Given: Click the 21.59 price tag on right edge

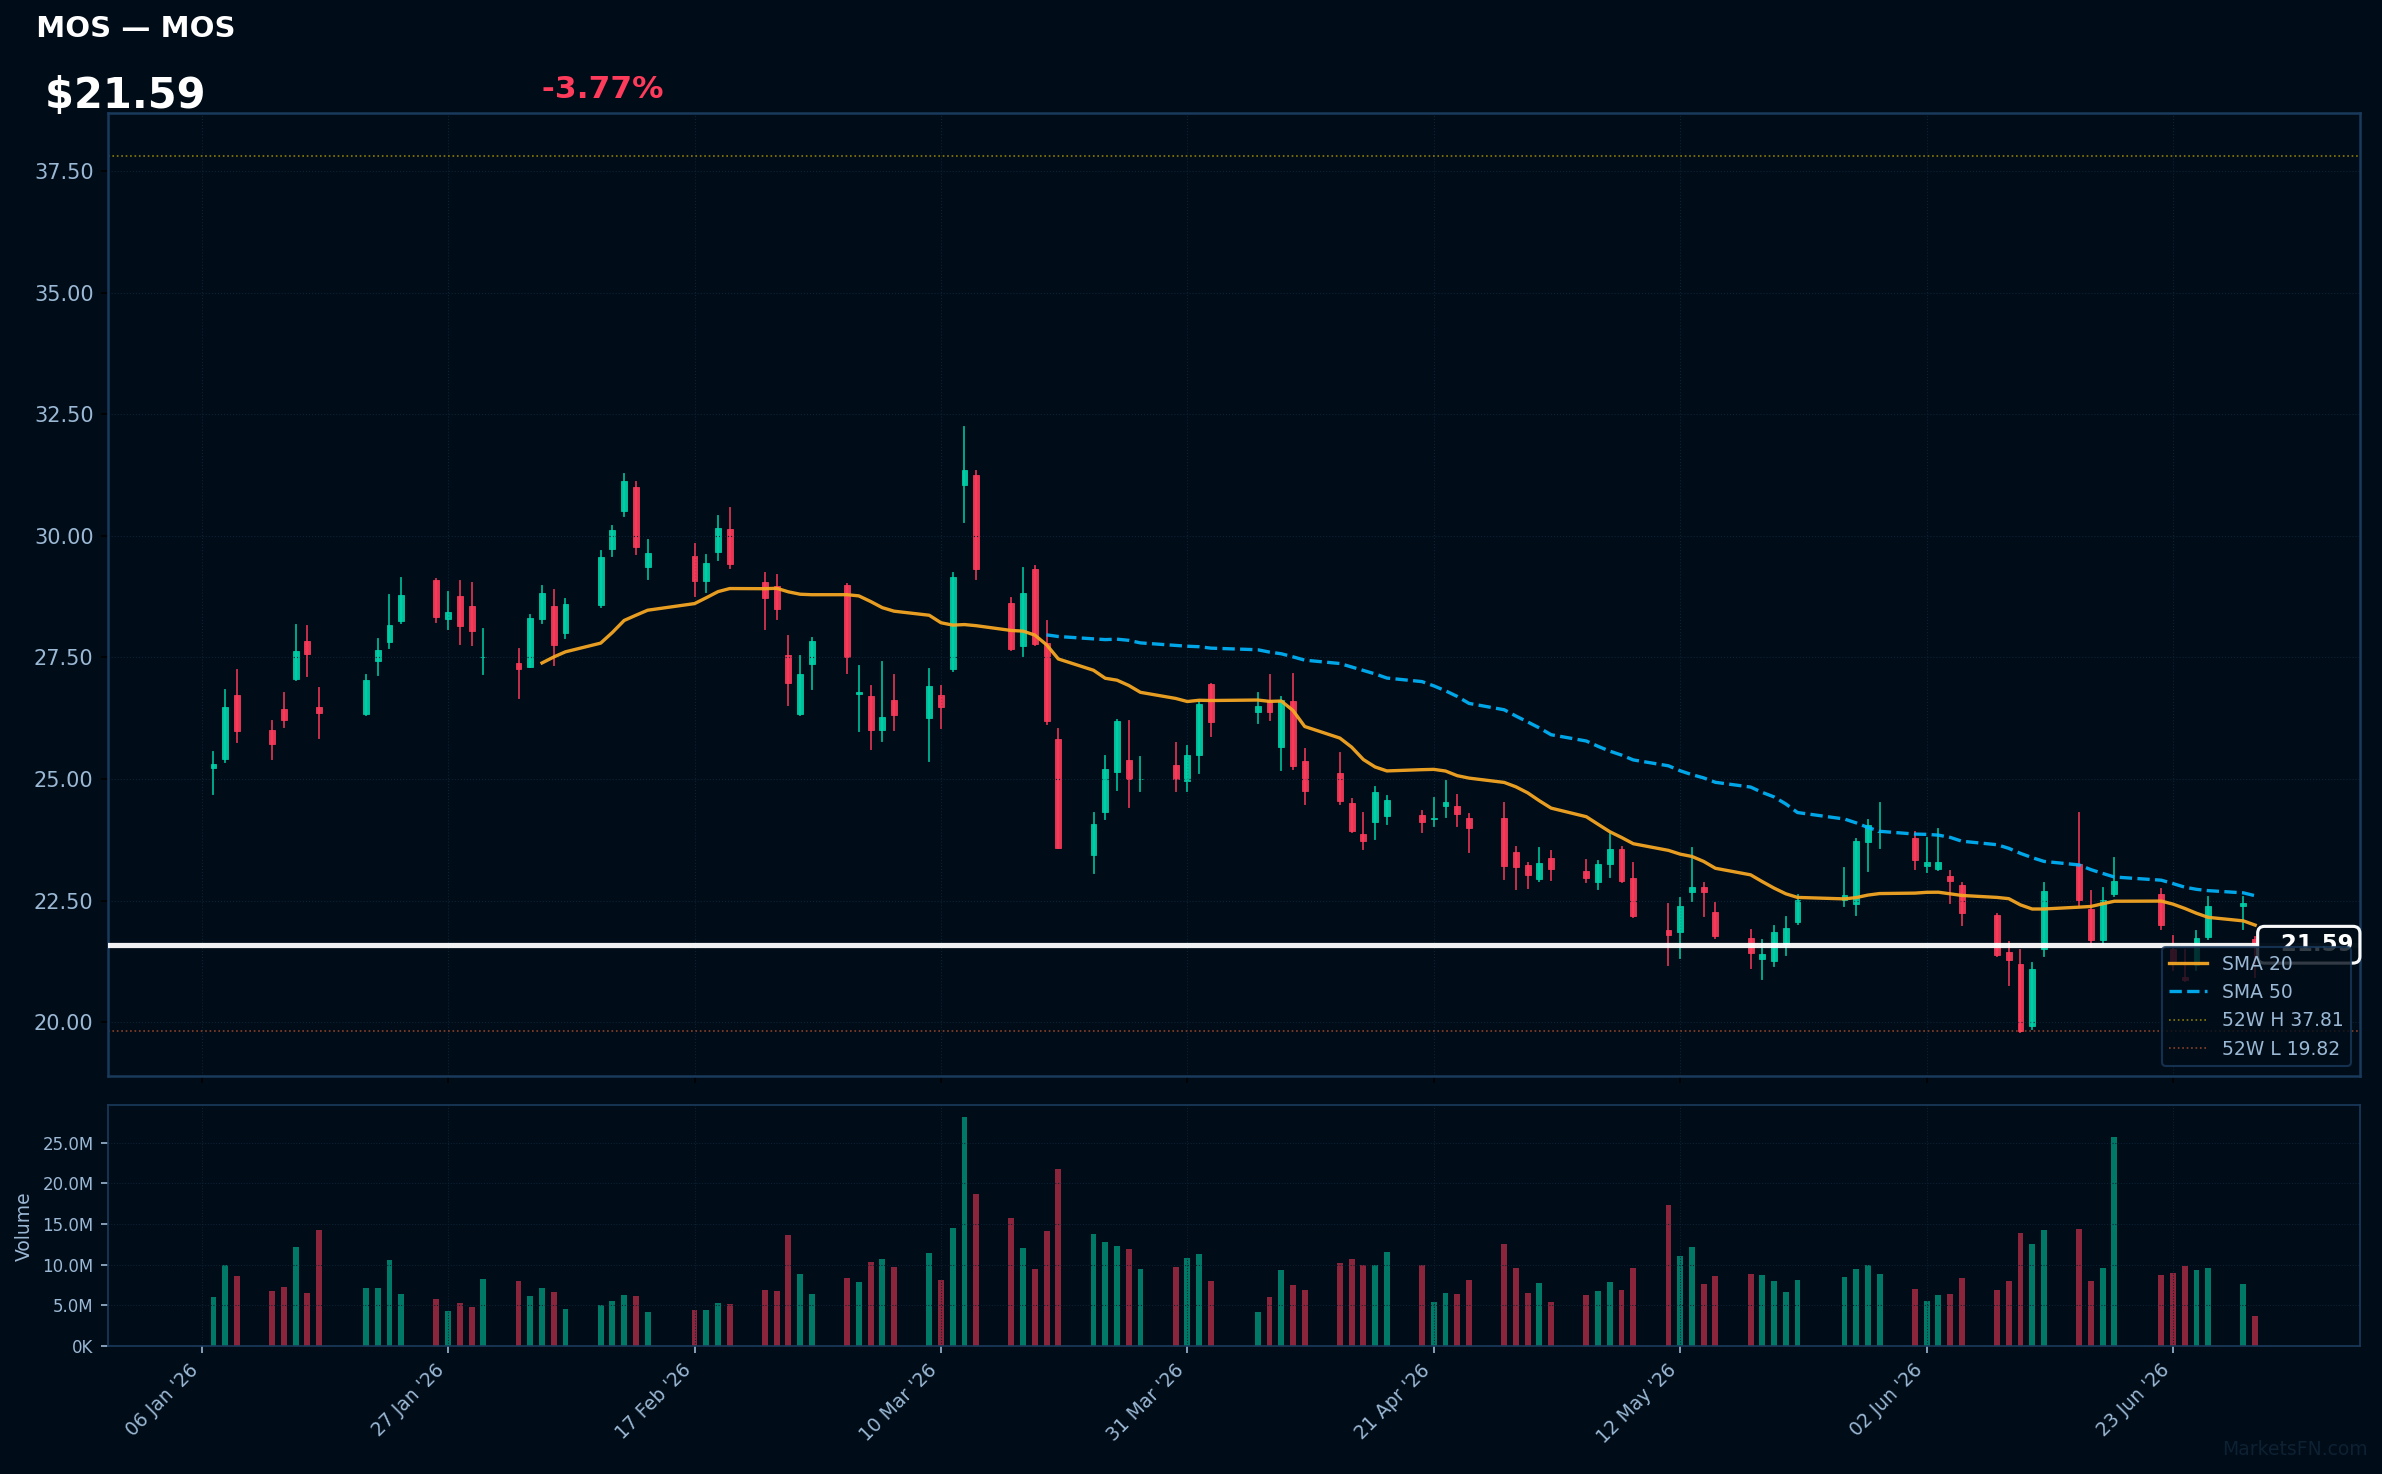Looking at the screenshot, I should coord(2309,944).
